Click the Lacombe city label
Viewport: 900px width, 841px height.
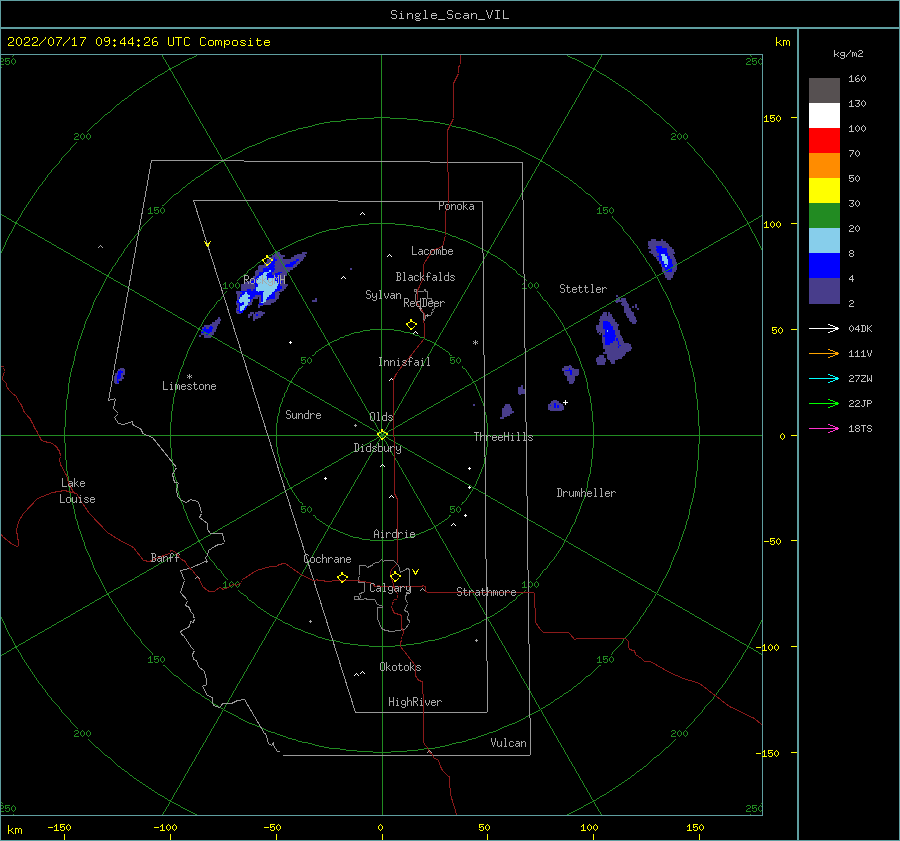(x=432, y=251)
